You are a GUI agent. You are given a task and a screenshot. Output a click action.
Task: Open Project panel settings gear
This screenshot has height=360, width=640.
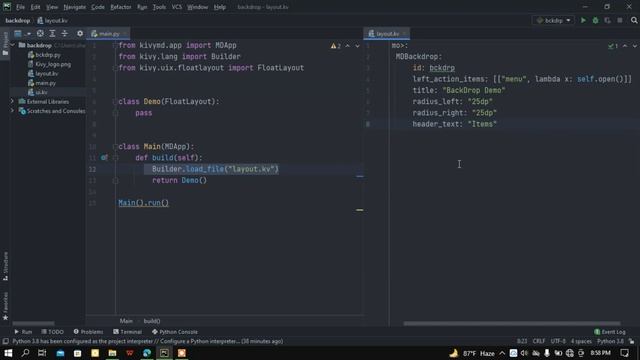coord(80,33)
